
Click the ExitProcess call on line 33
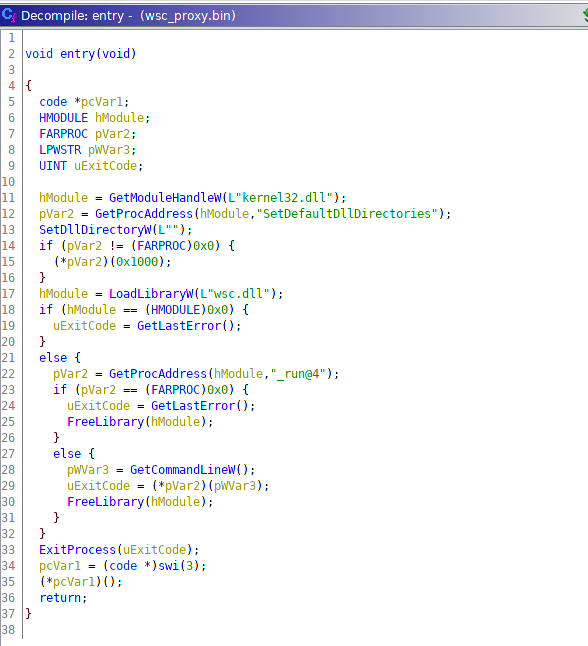click(x=77, y=550)
